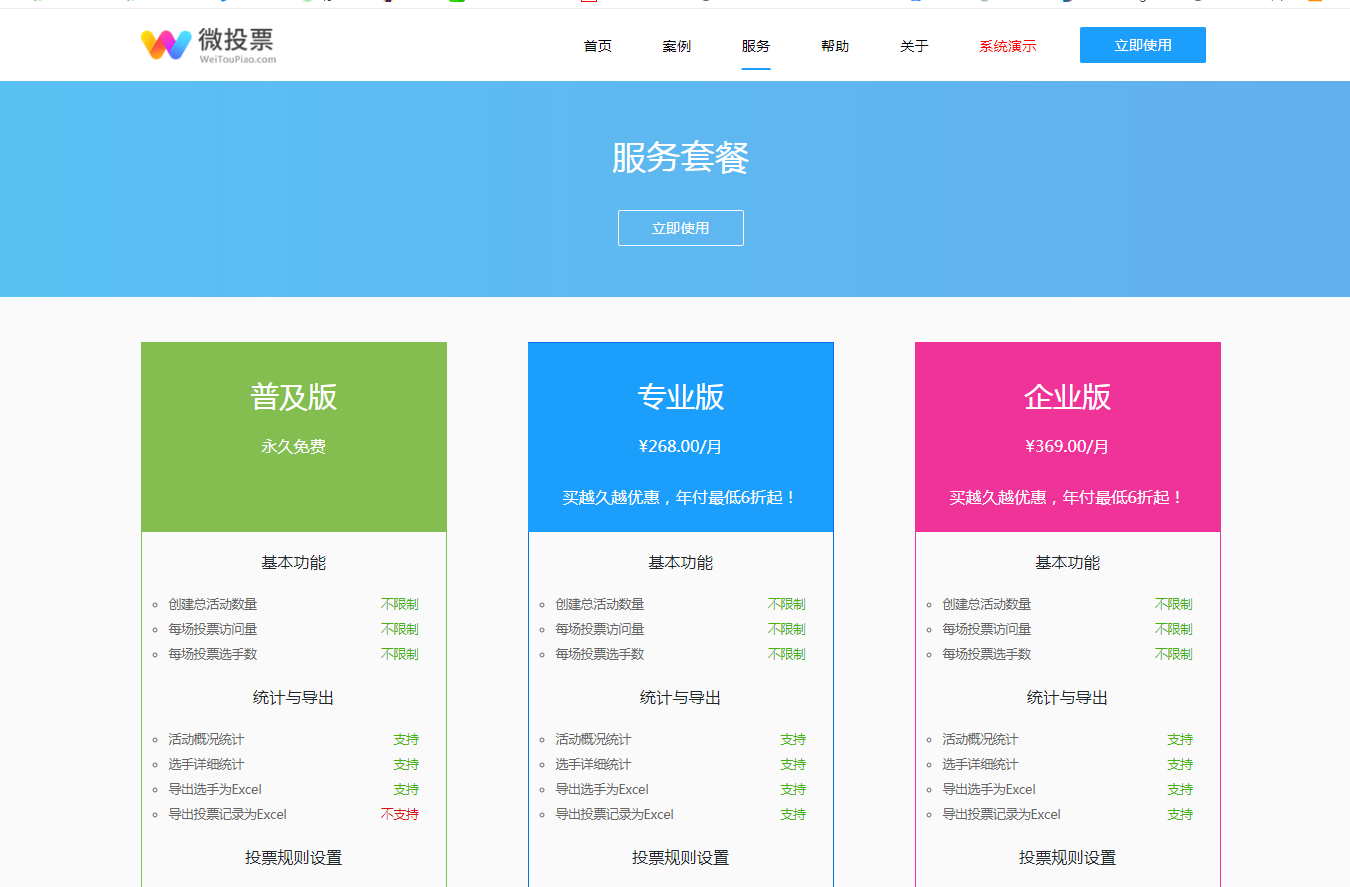1350x887 pixels.
Task: Click 创建总活动数量 in the 企业版 list
Action: [x=986, y=604]
